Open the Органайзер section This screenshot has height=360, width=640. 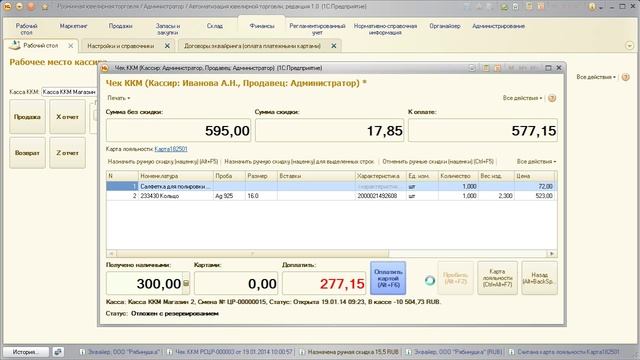[444, 26]
